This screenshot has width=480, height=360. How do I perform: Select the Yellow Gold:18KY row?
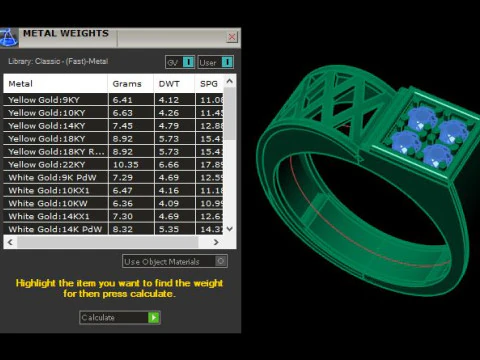[x=113, y=139]
